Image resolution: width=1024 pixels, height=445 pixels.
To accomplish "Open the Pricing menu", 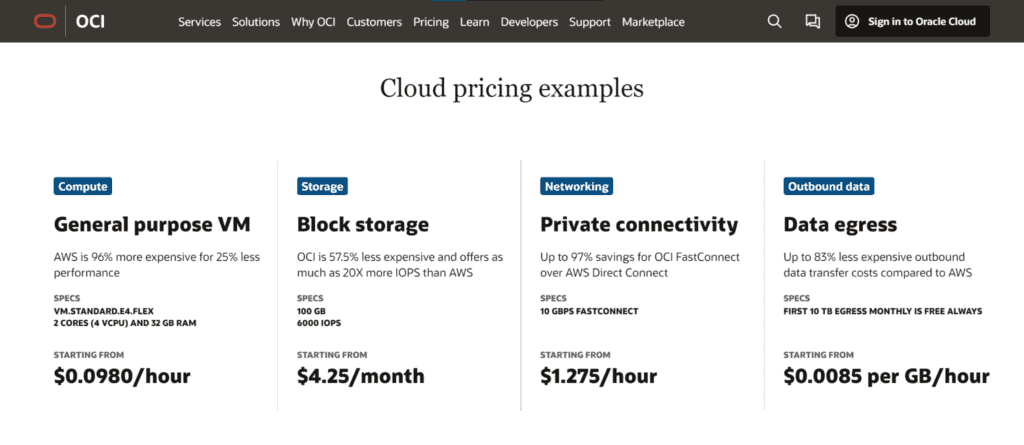I will click(431, 22).
